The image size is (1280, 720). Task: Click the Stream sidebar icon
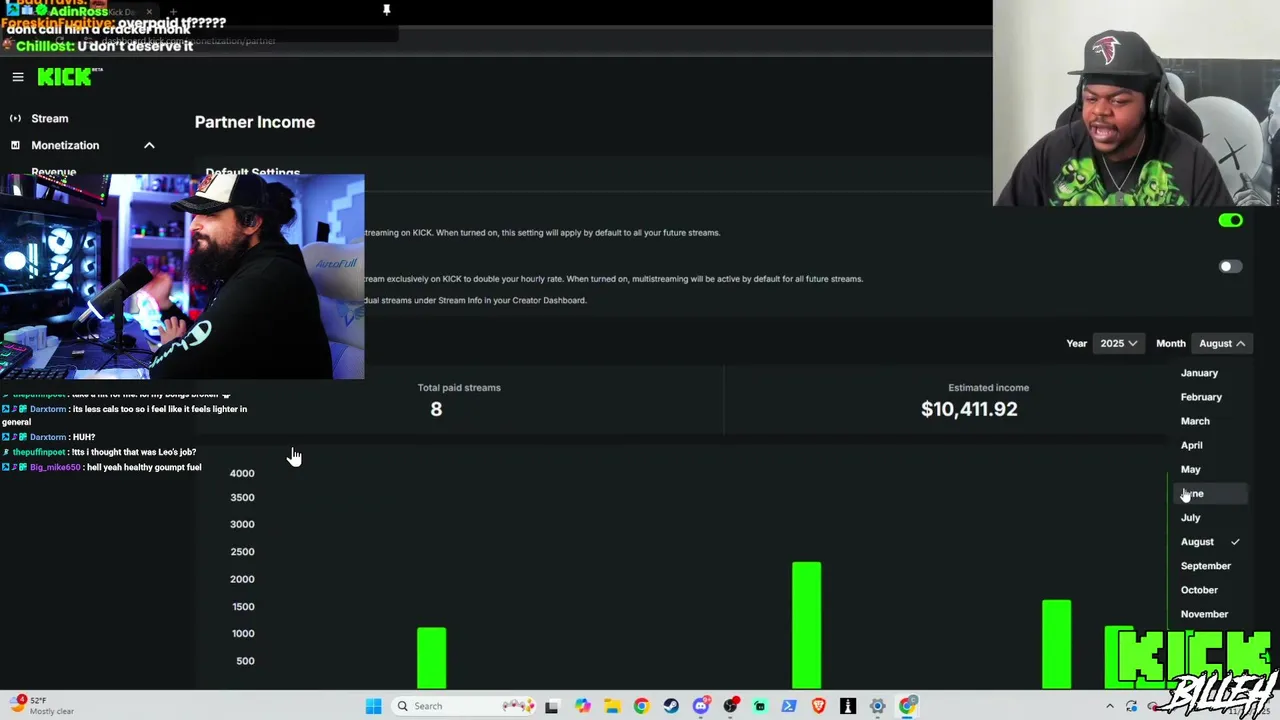pos(15,118)
